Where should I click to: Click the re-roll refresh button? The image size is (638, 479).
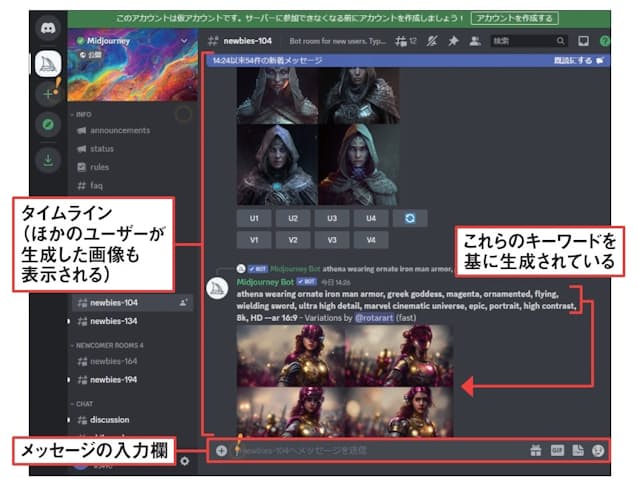(x=410, y=218)
